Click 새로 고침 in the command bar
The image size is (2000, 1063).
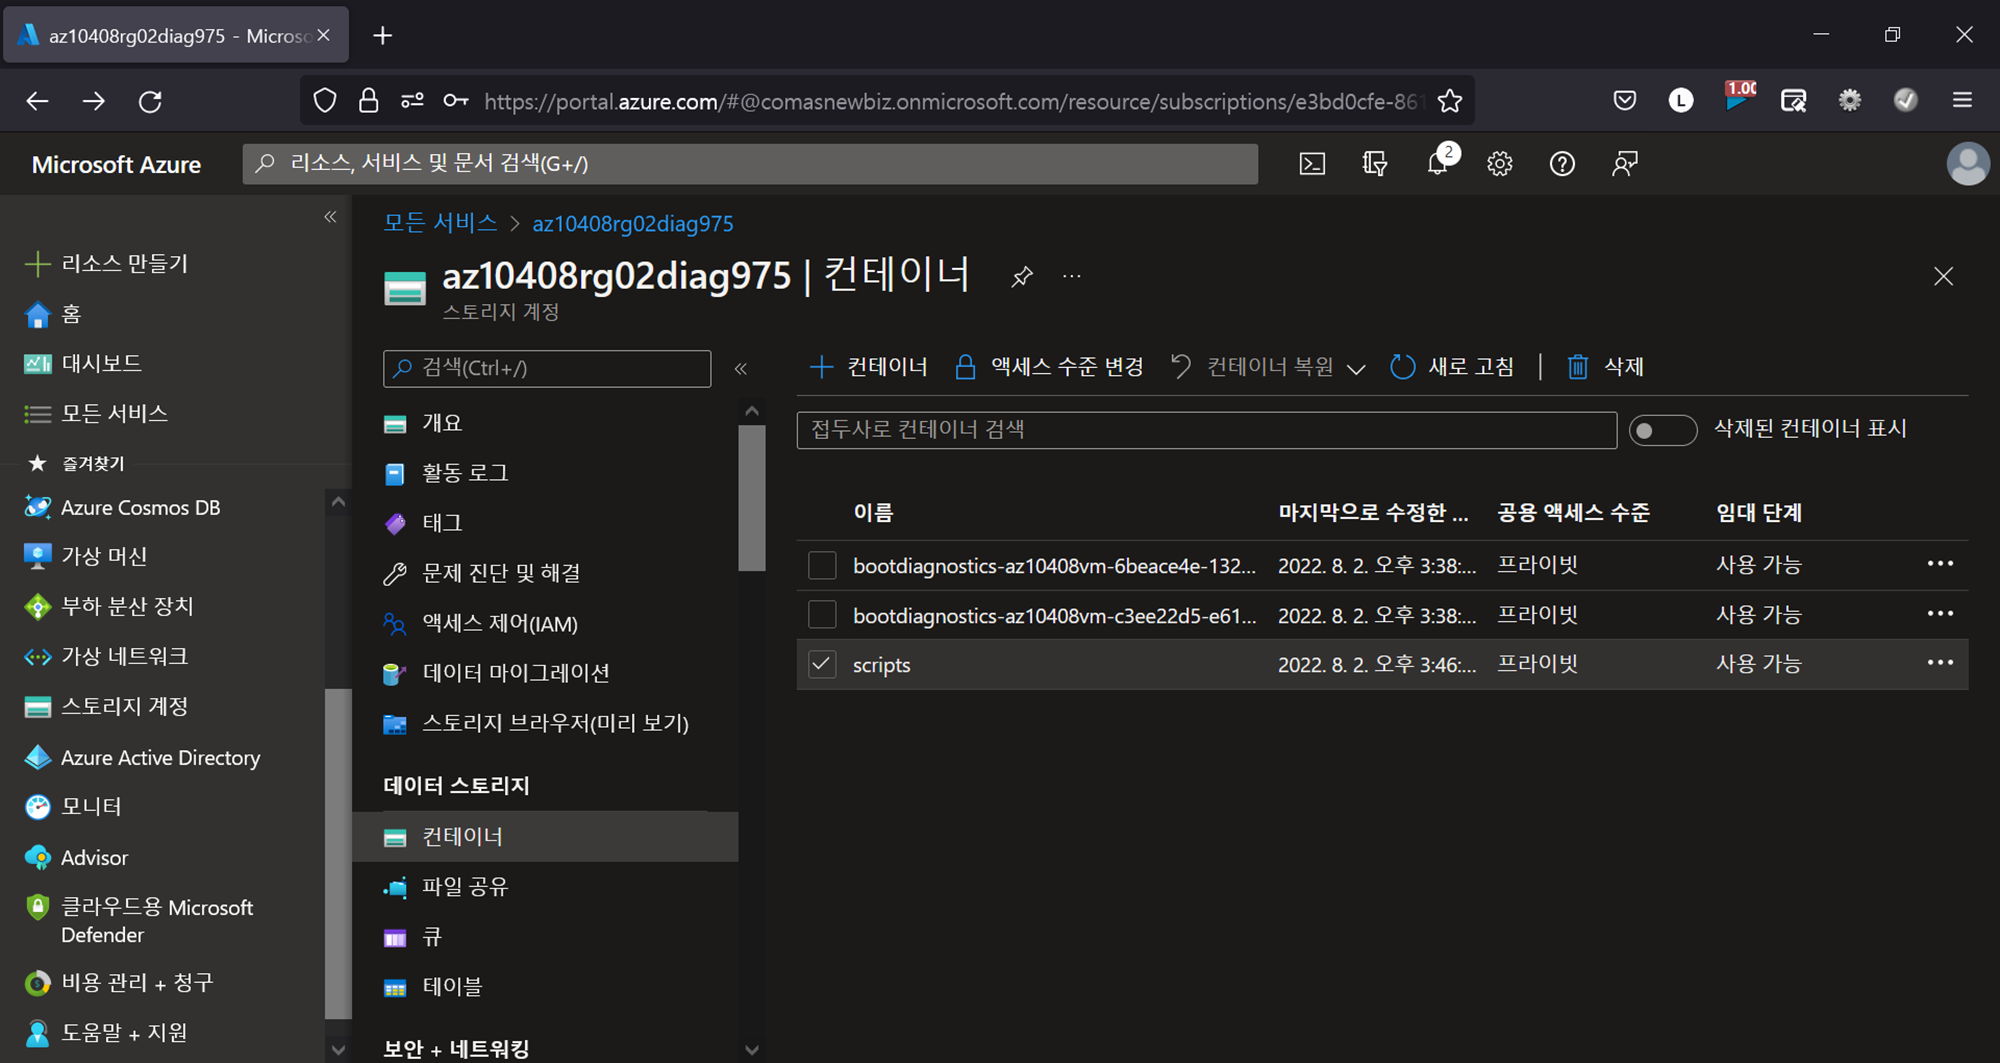coord(1452,367)
